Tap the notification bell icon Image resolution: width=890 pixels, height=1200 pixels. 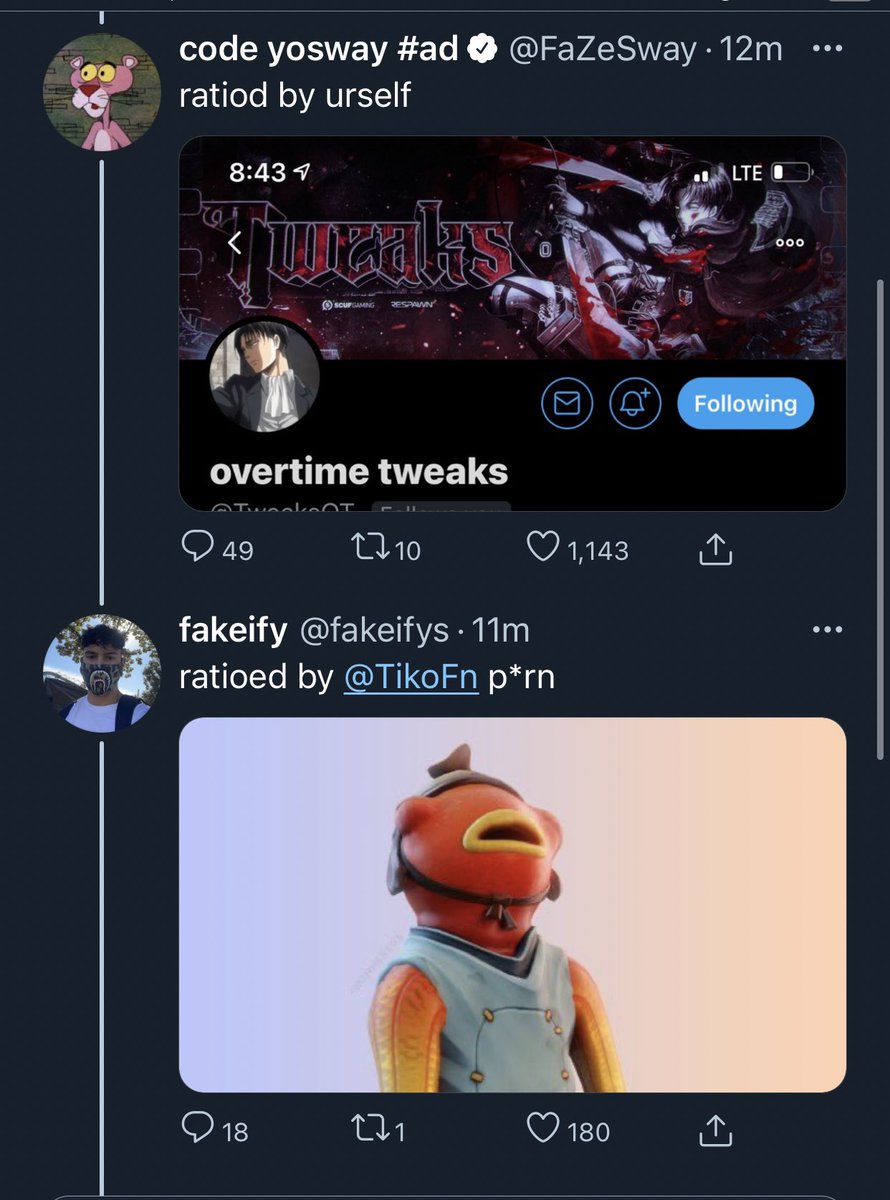636,404
